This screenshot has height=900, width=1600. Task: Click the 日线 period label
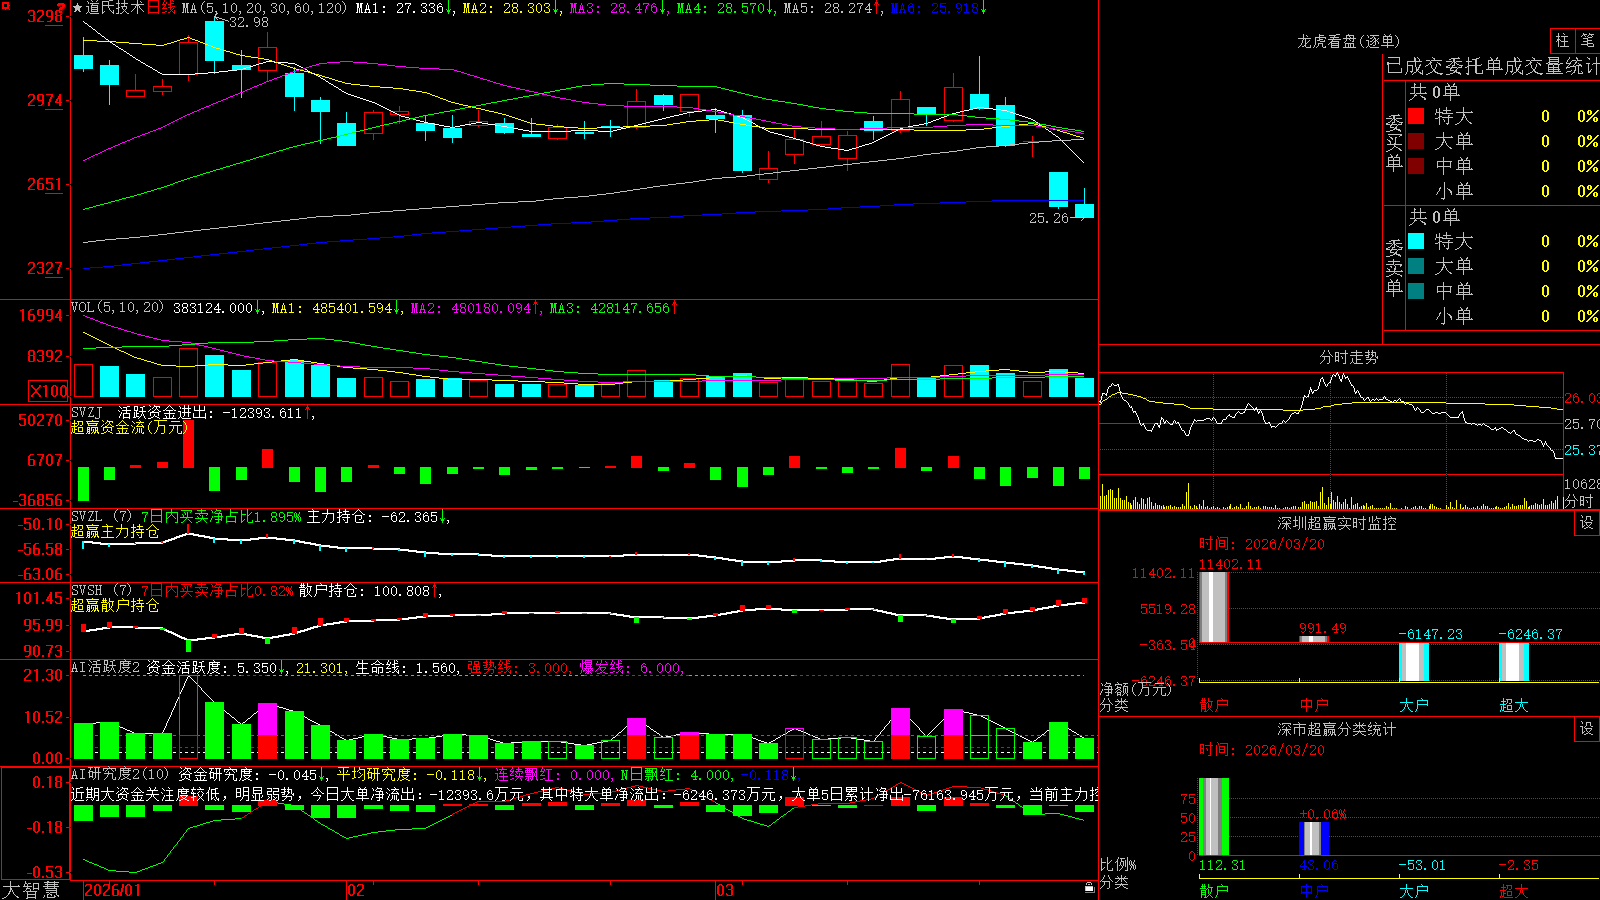coord(161,8)
